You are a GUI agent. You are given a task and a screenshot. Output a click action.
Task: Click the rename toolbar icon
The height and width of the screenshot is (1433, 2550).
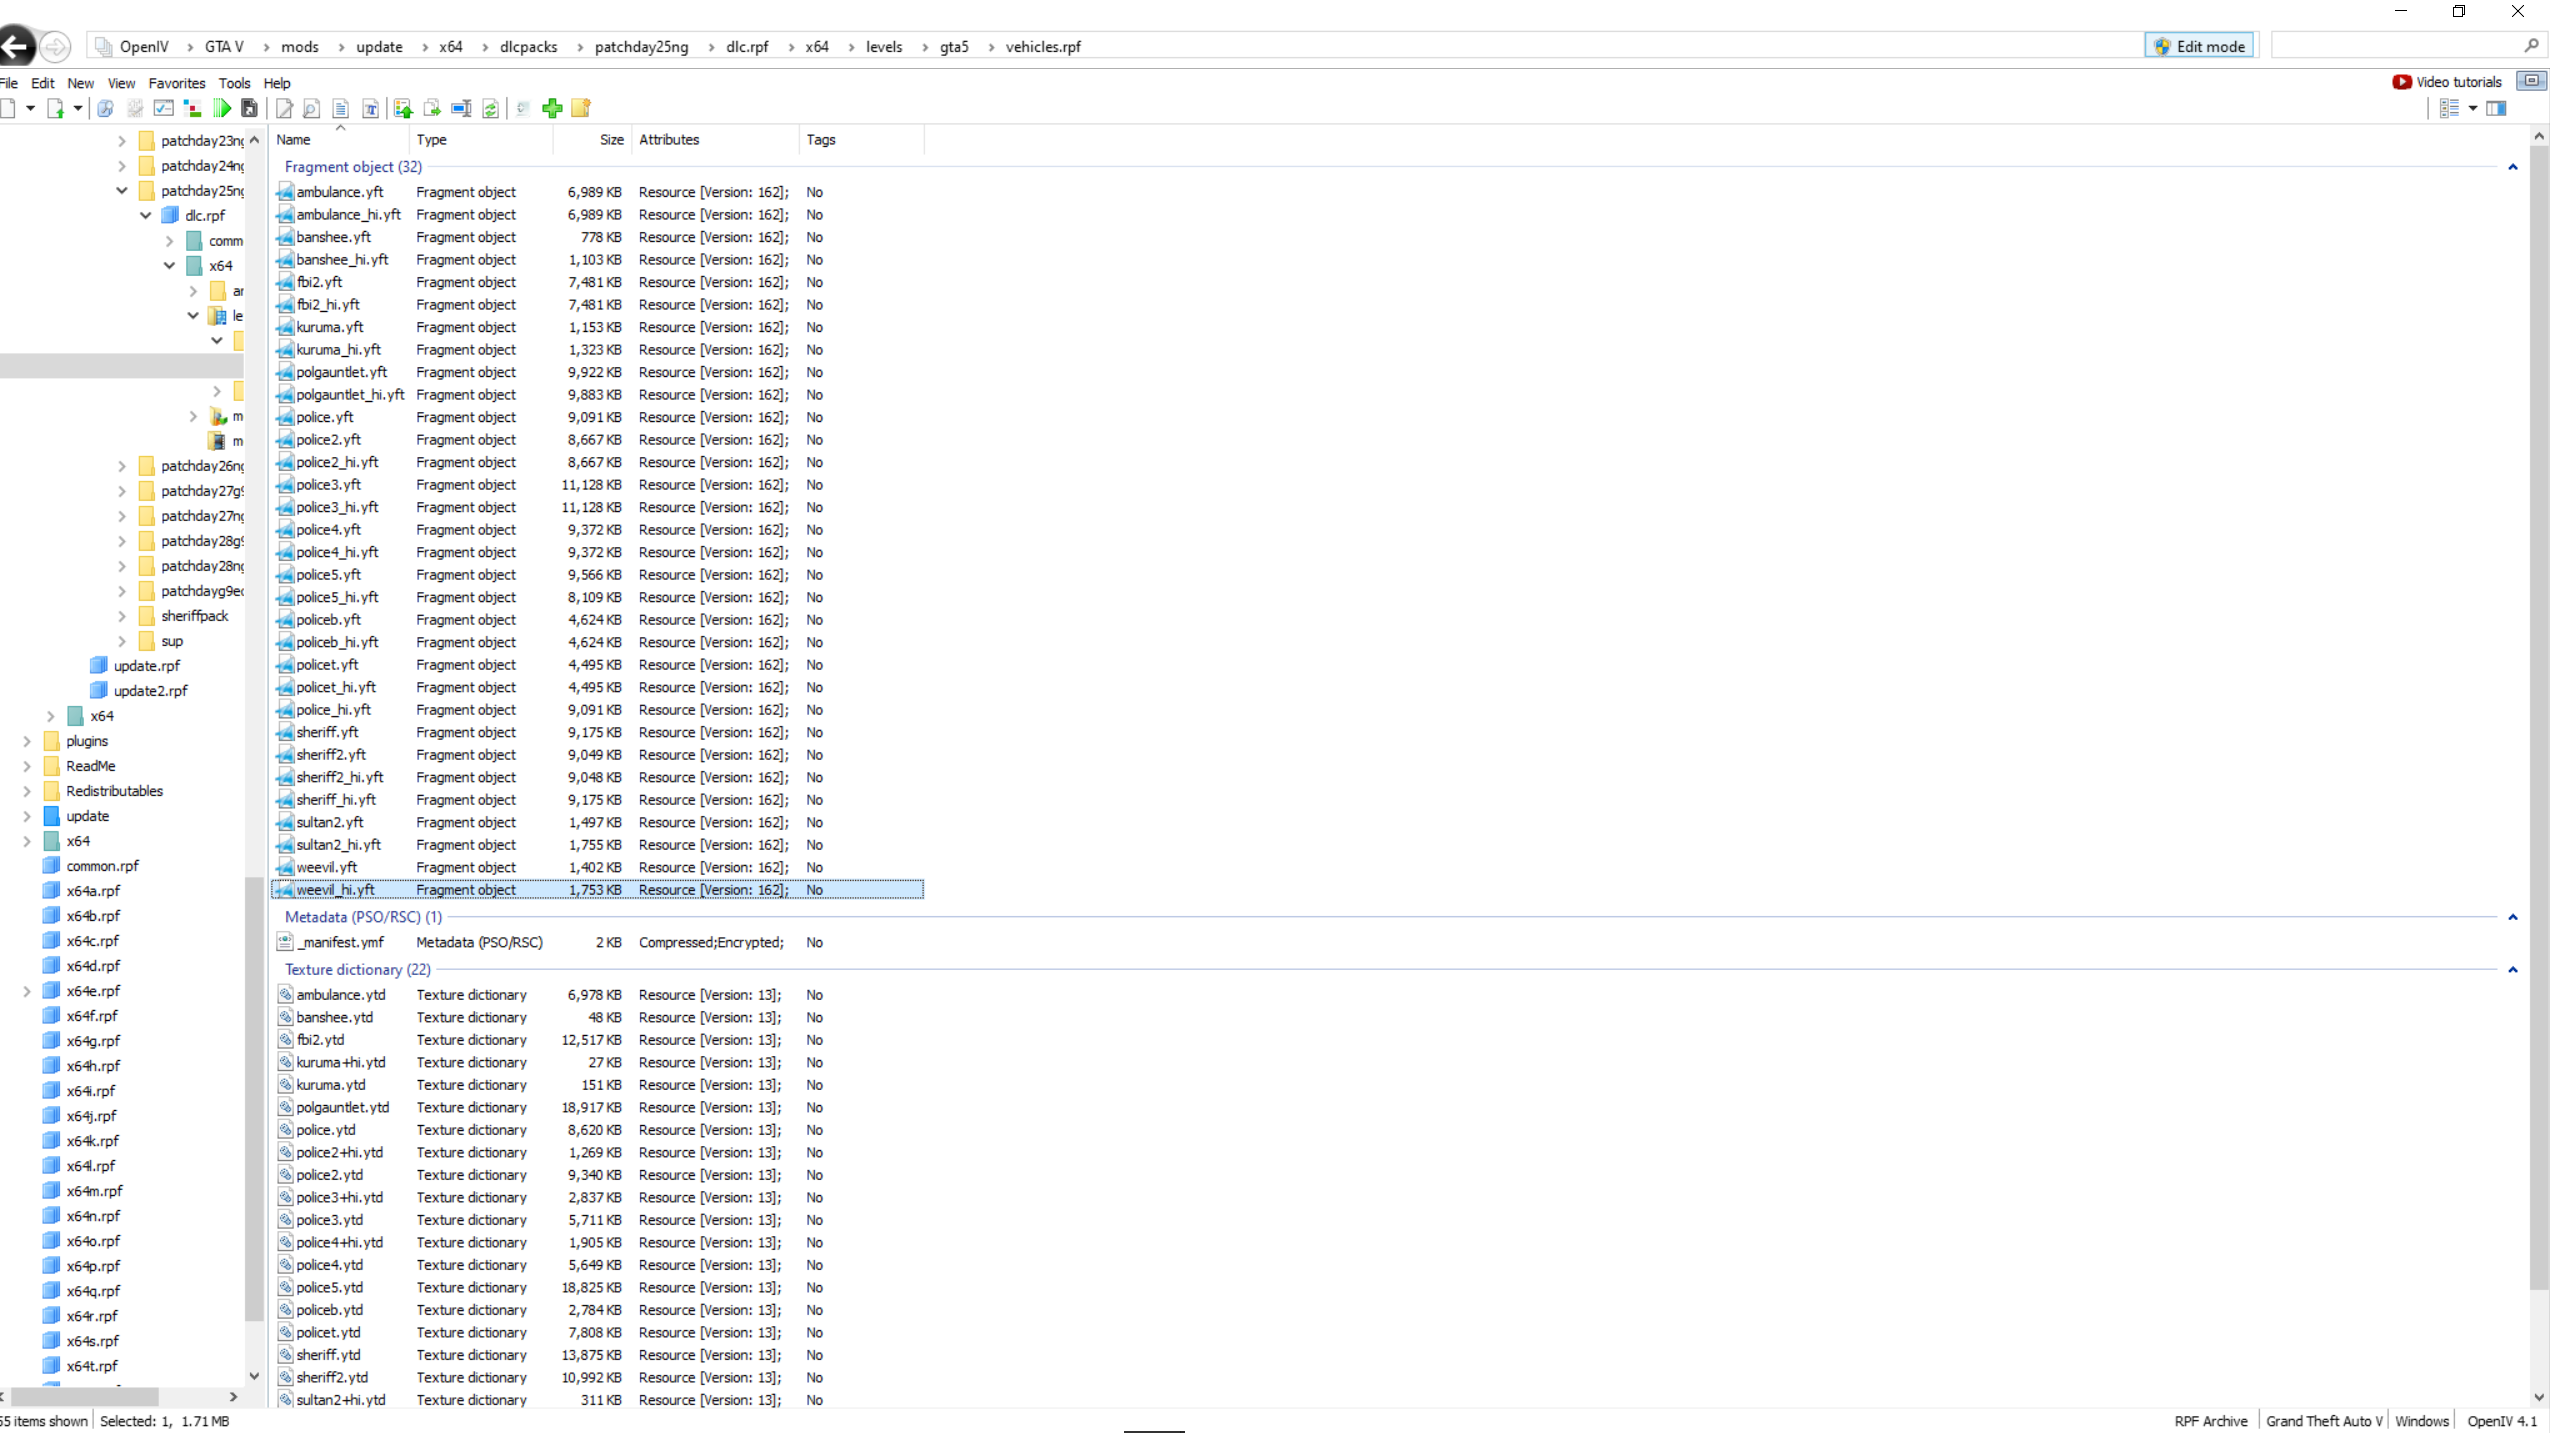pos(461,108)
